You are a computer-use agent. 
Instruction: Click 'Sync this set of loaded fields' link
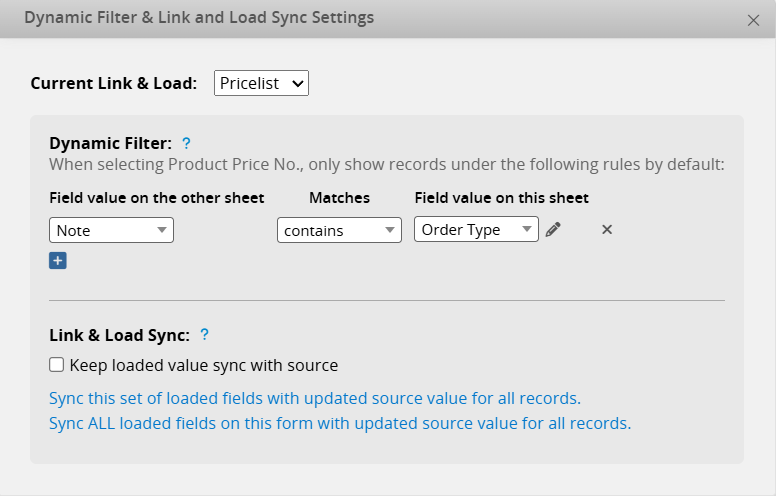pos(315,398)
